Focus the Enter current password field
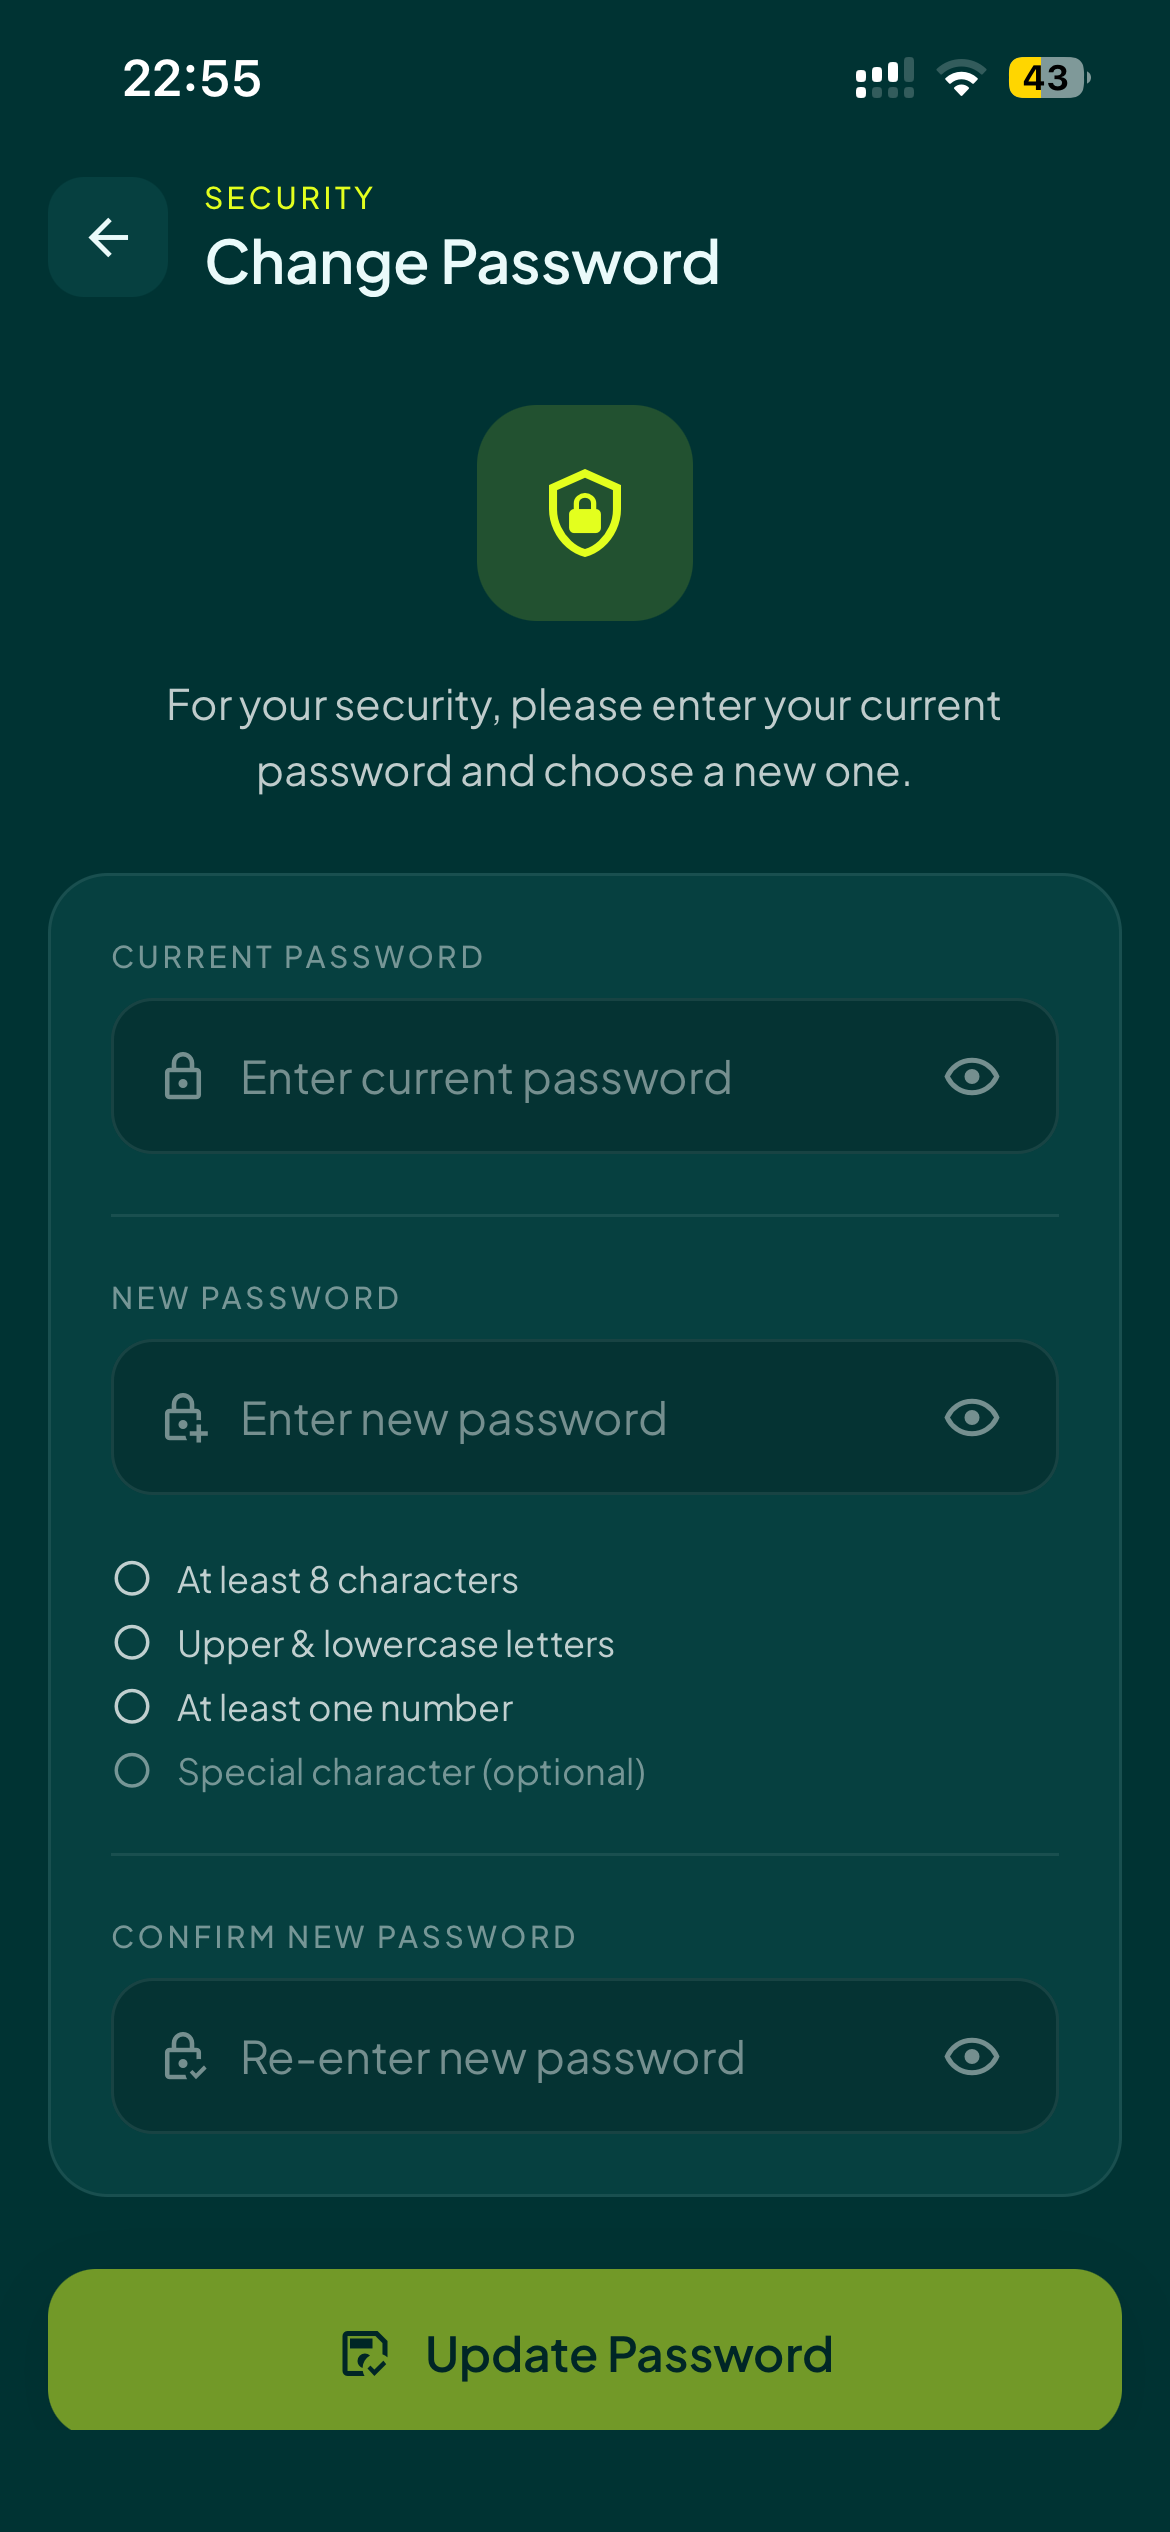The height and width of the screenshot is (2532, 1170). [585, 1077]
